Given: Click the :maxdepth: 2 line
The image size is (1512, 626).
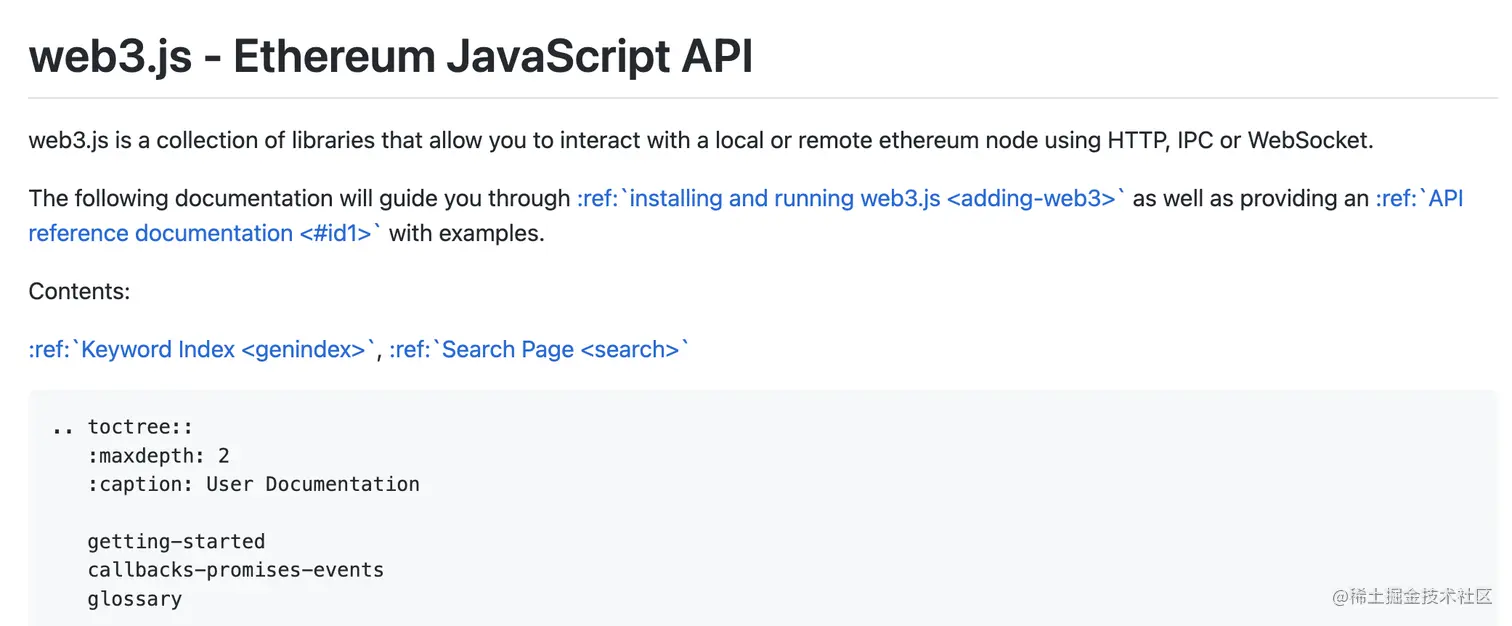Looking at the screenshot, I should pos(158,456).
